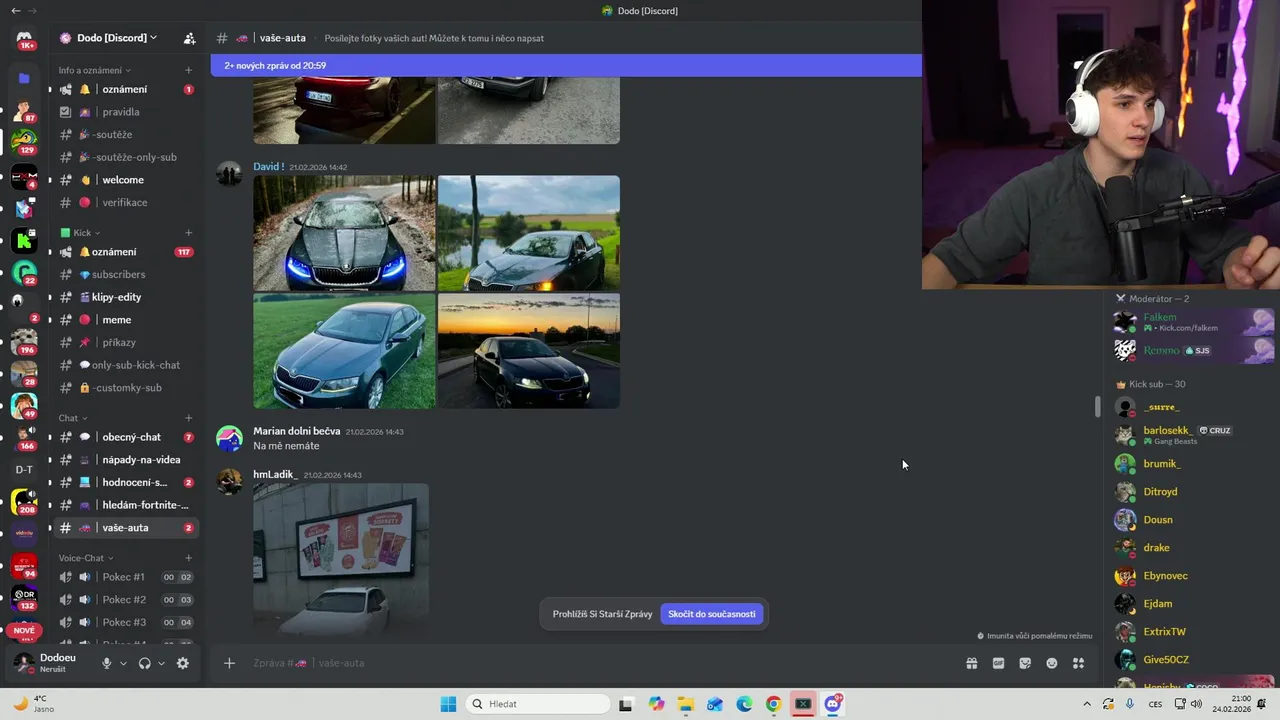Open the klipy-edity channel
This screenshot has height=720, width=1280.
pyautogui.click(x=126, y=297)
